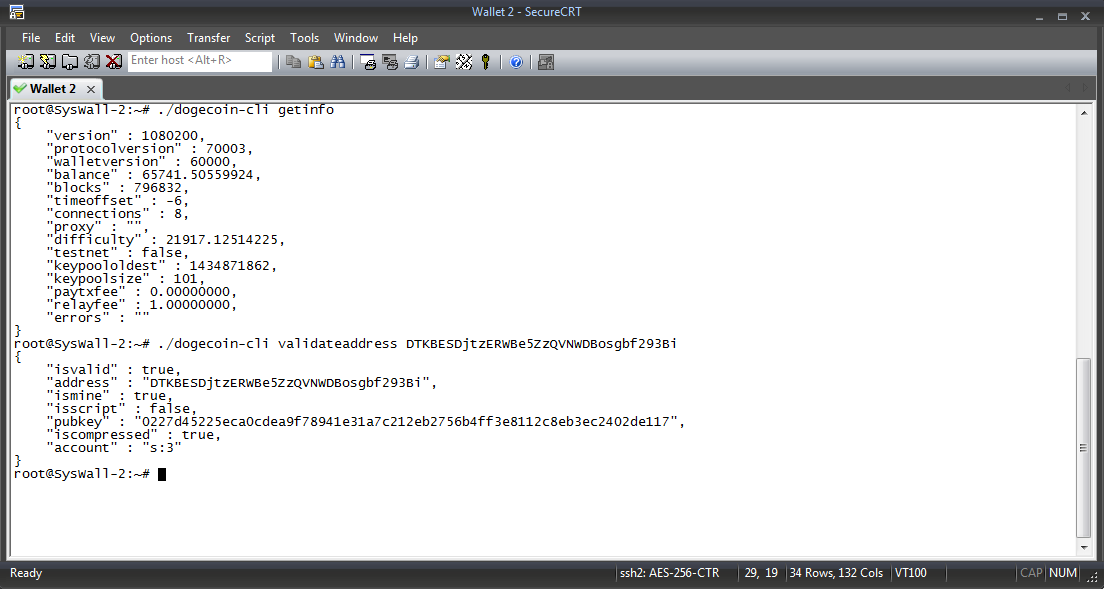The width and height of the screenshot is (1104, 589).
Task: Click the CAP indicator in status bar
Action: pyautogui.click(x=1031, y=574)
